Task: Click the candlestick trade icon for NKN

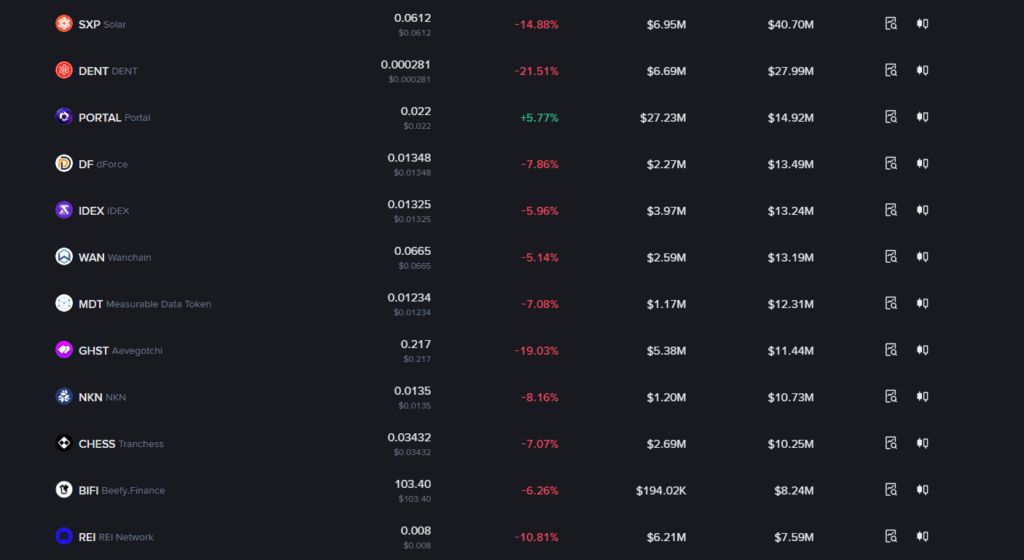Action: 923,397
